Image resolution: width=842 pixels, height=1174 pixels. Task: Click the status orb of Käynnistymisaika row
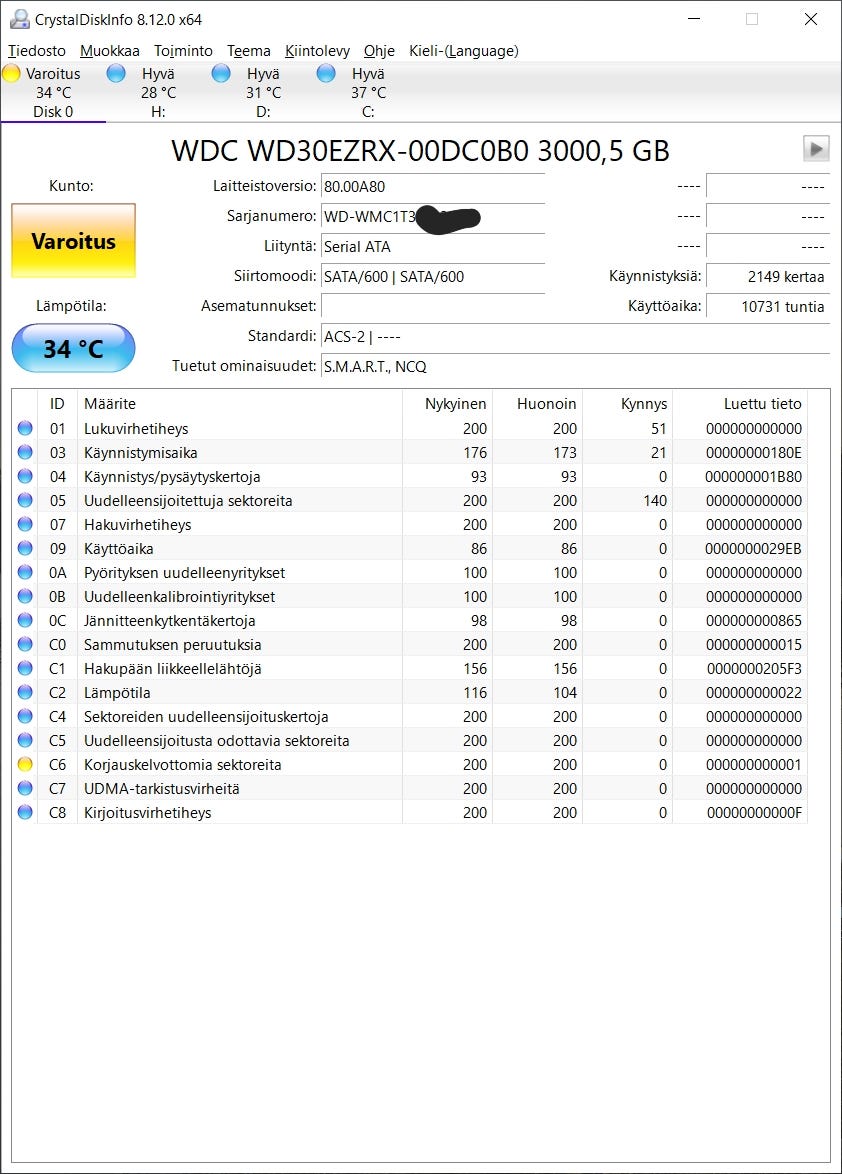[25, 452]
